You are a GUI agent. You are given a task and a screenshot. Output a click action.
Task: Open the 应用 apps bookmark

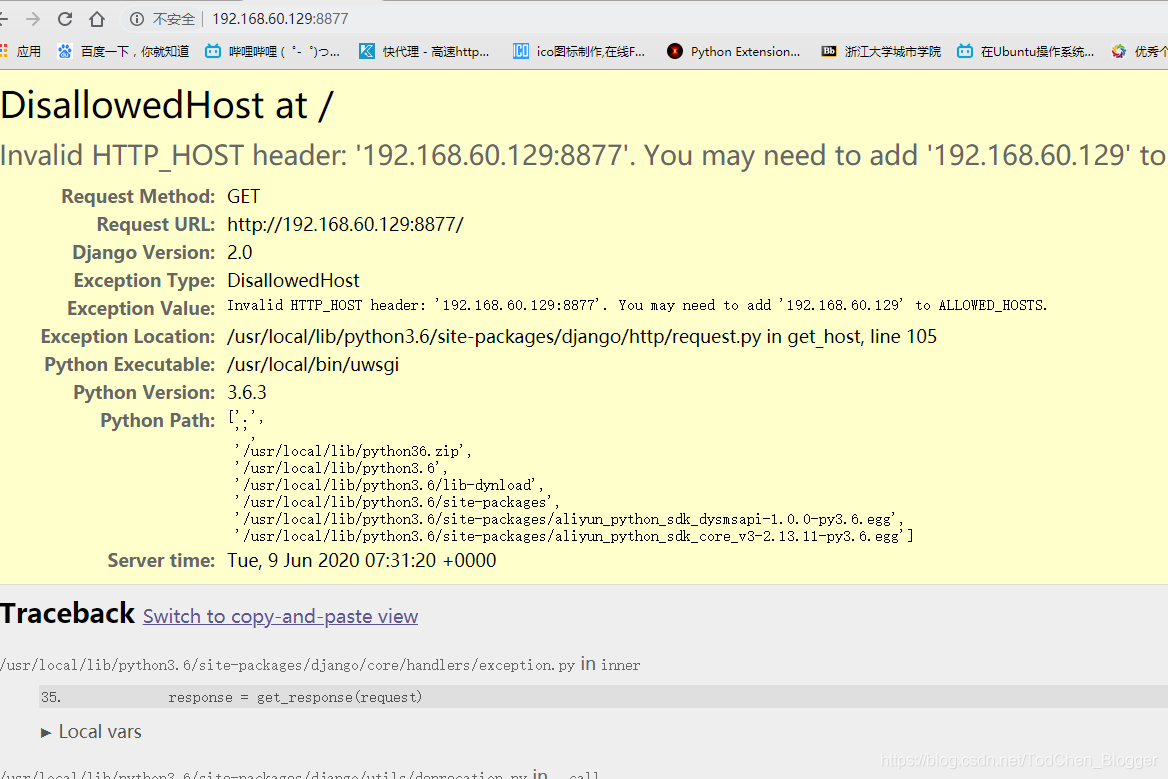[x=21, y=51]
